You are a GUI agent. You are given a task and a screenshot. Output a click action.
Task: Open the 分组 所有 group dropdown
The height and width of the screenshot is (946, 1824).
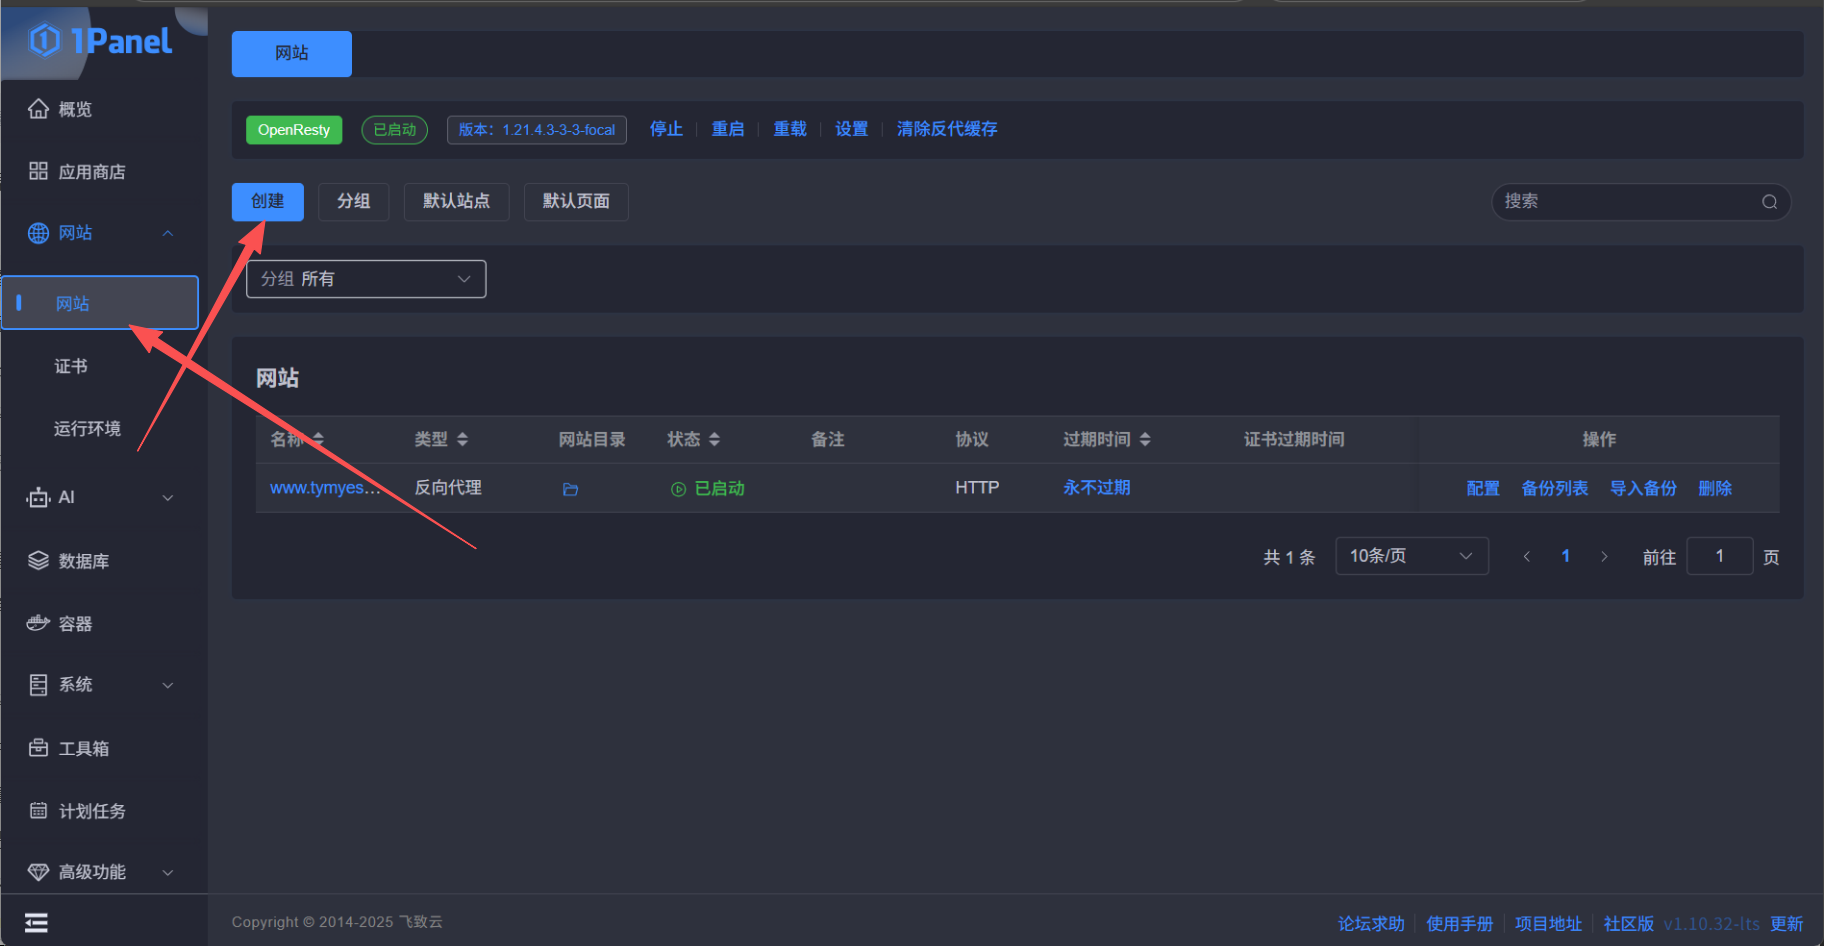[366, 279]
